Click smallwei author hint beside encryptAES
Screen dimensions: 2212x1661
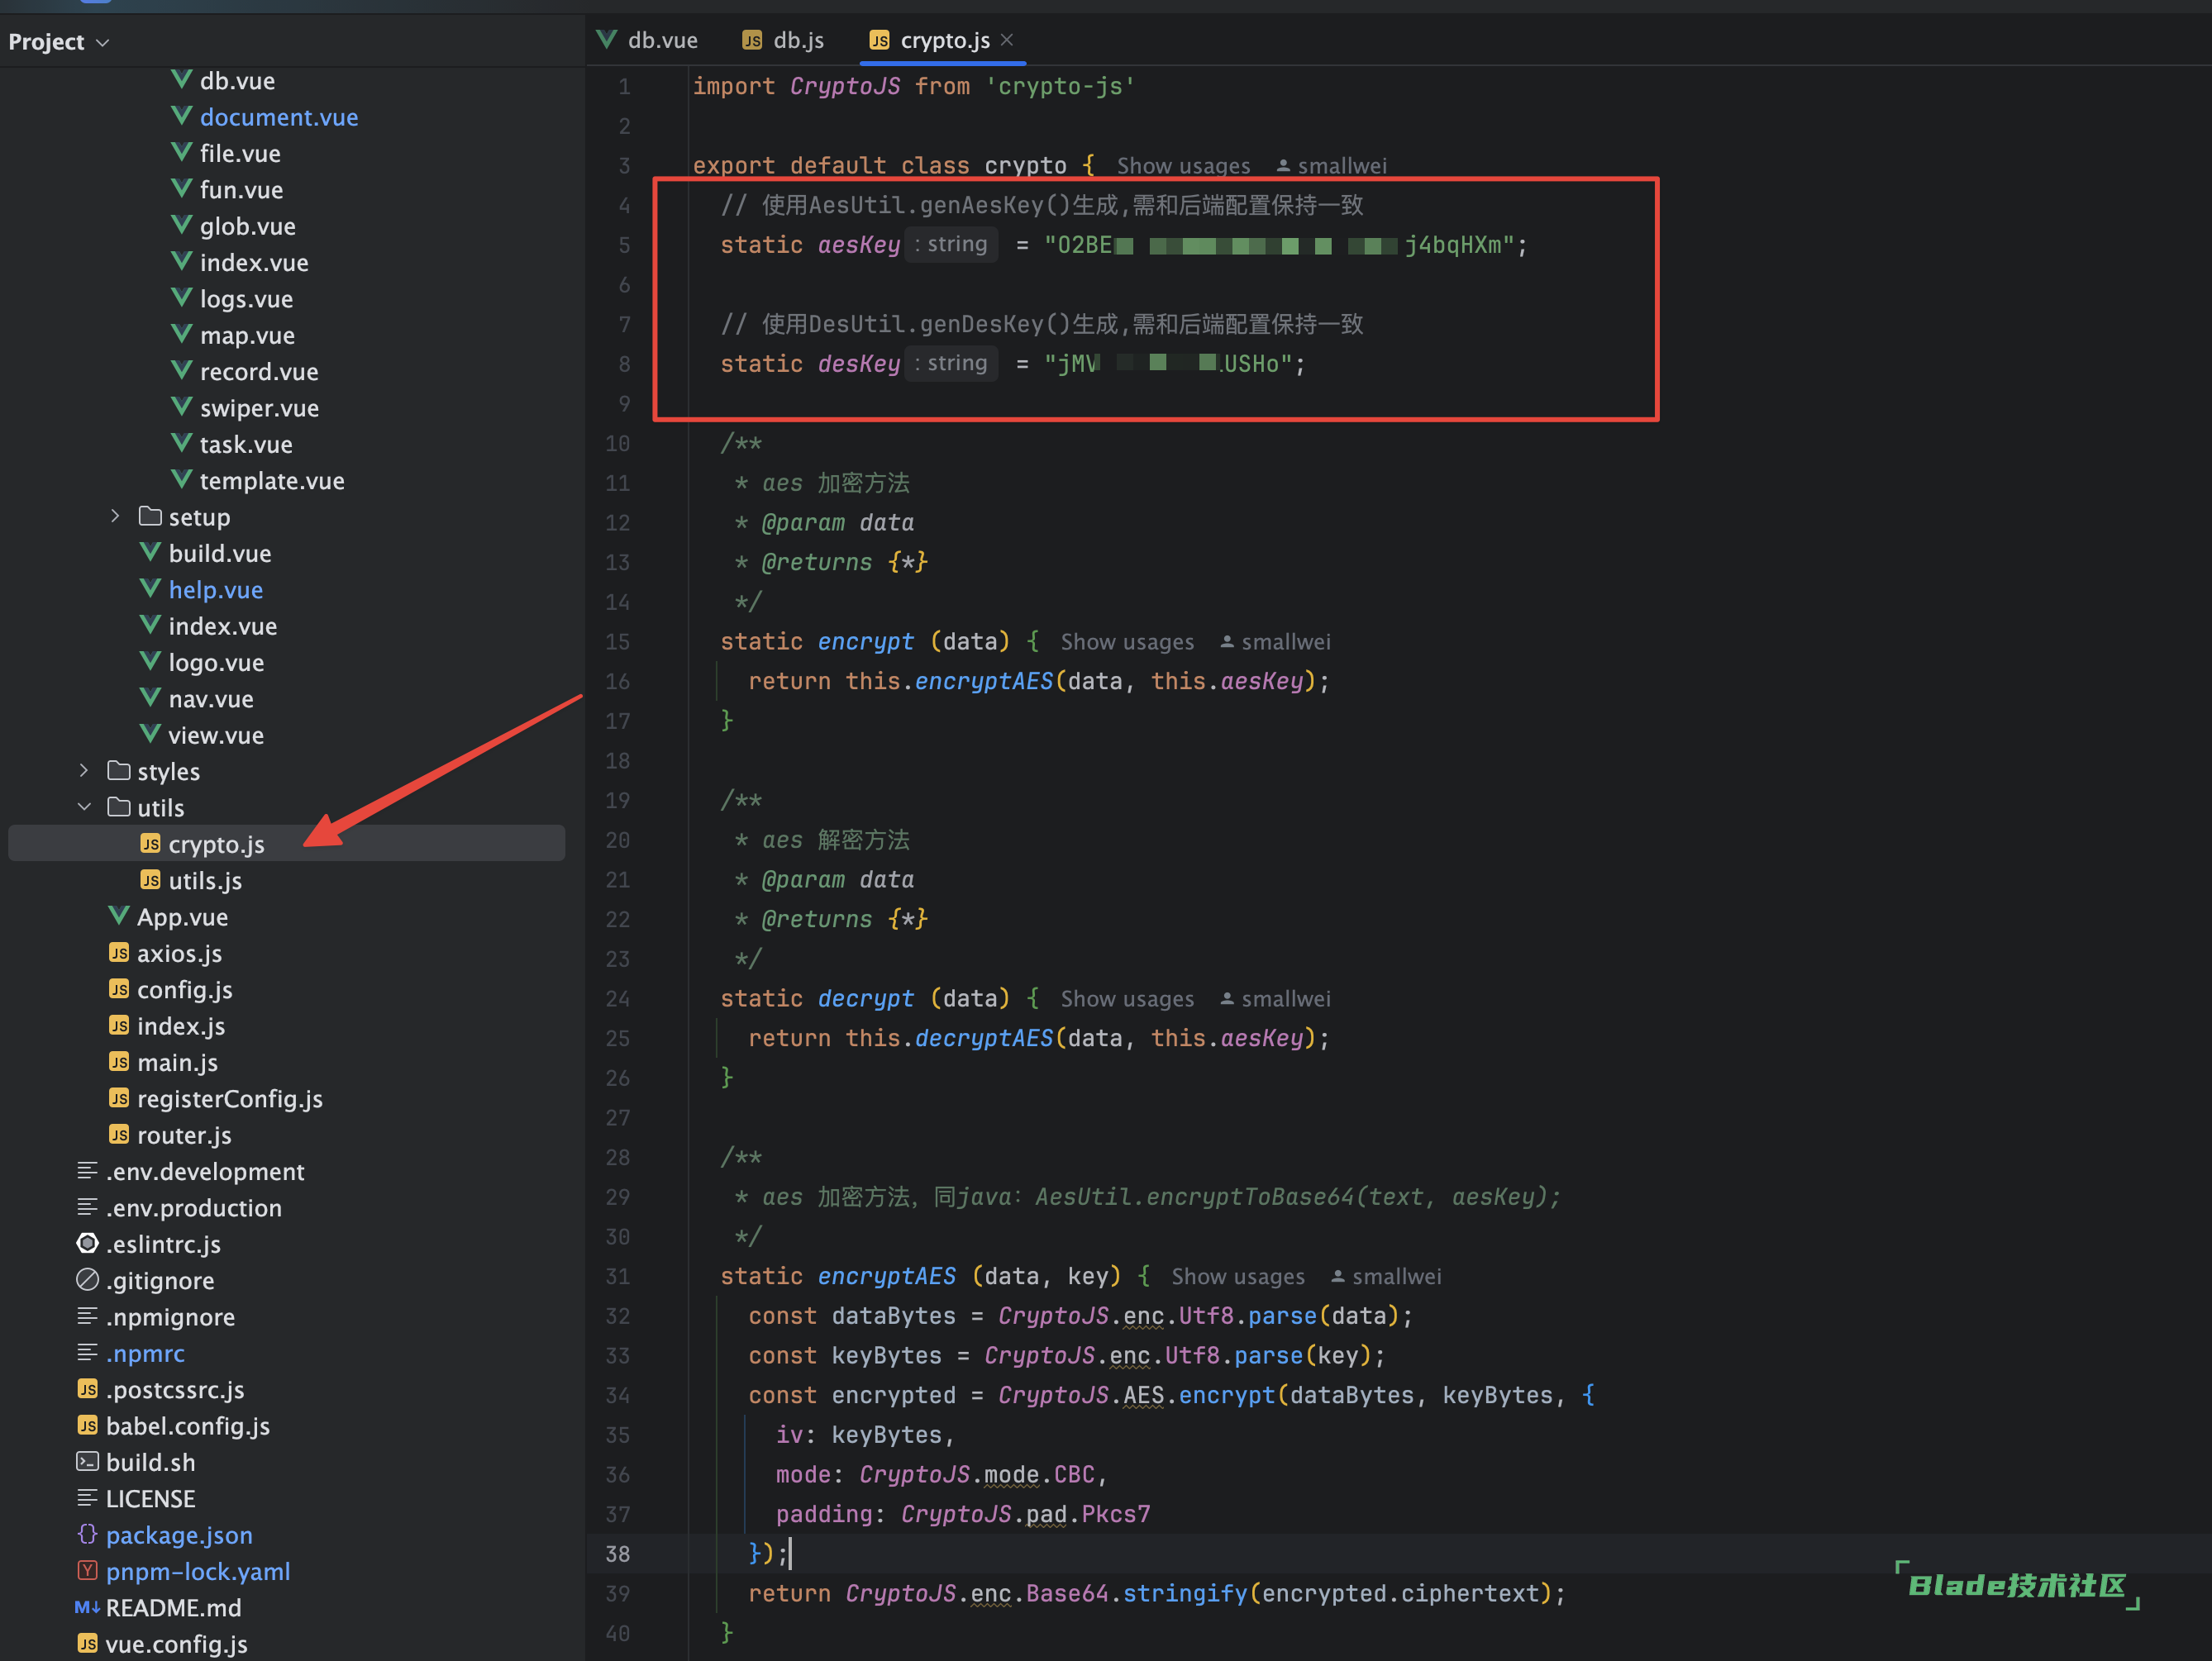click(1386, 1276)
